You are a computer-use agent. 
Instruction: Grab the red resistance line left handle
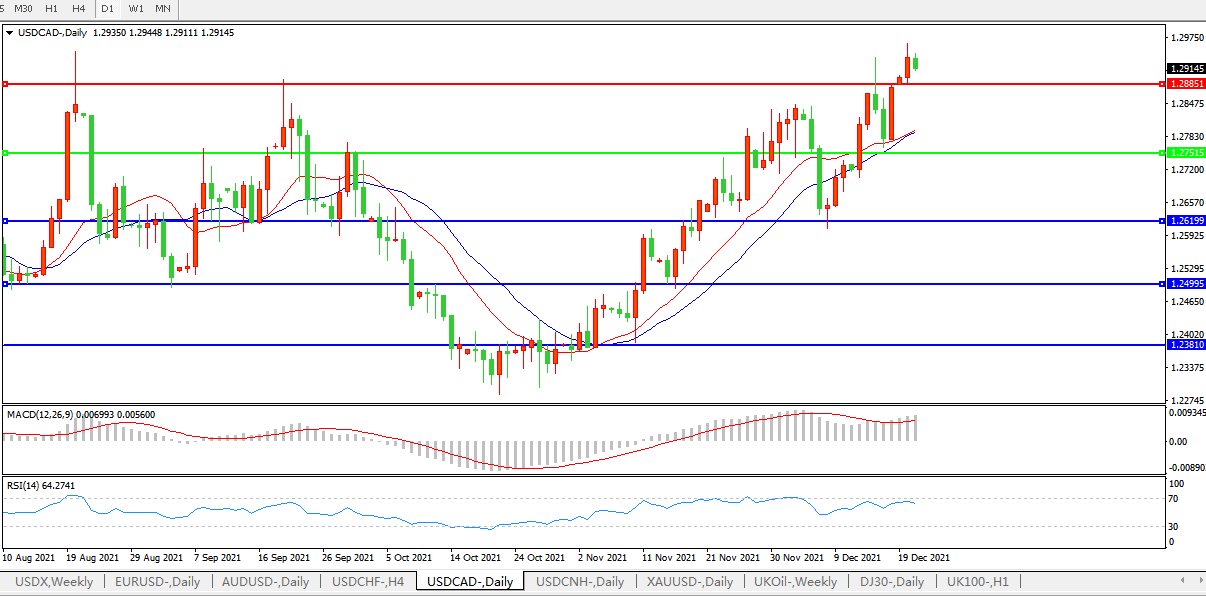click(5, 84)
